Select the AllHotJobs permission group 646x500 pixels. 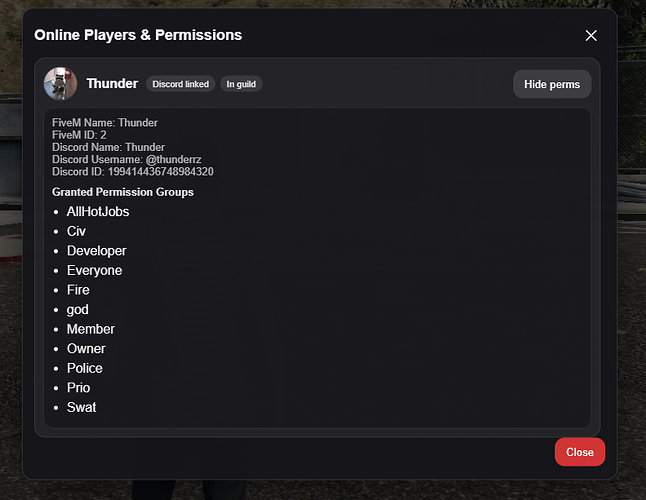pyautogui.click(x=98, y=212)
